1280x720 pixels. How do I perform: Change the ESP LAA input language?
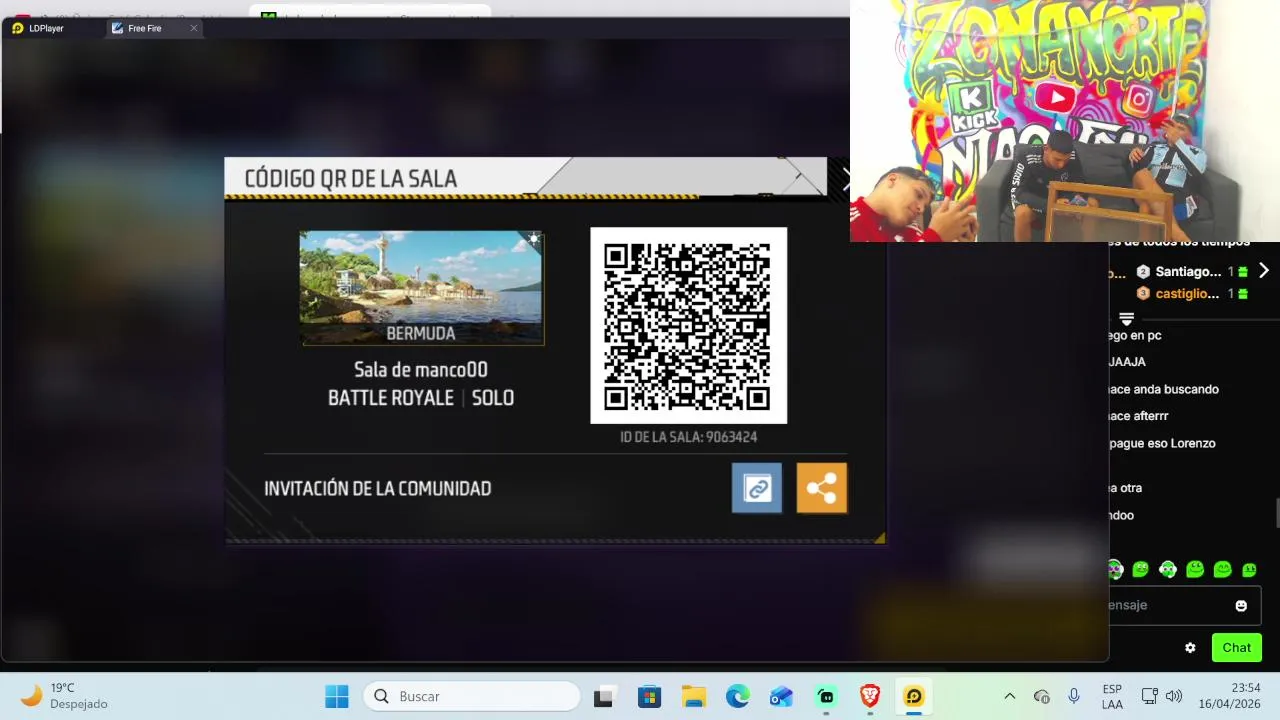click(1112, 696)
